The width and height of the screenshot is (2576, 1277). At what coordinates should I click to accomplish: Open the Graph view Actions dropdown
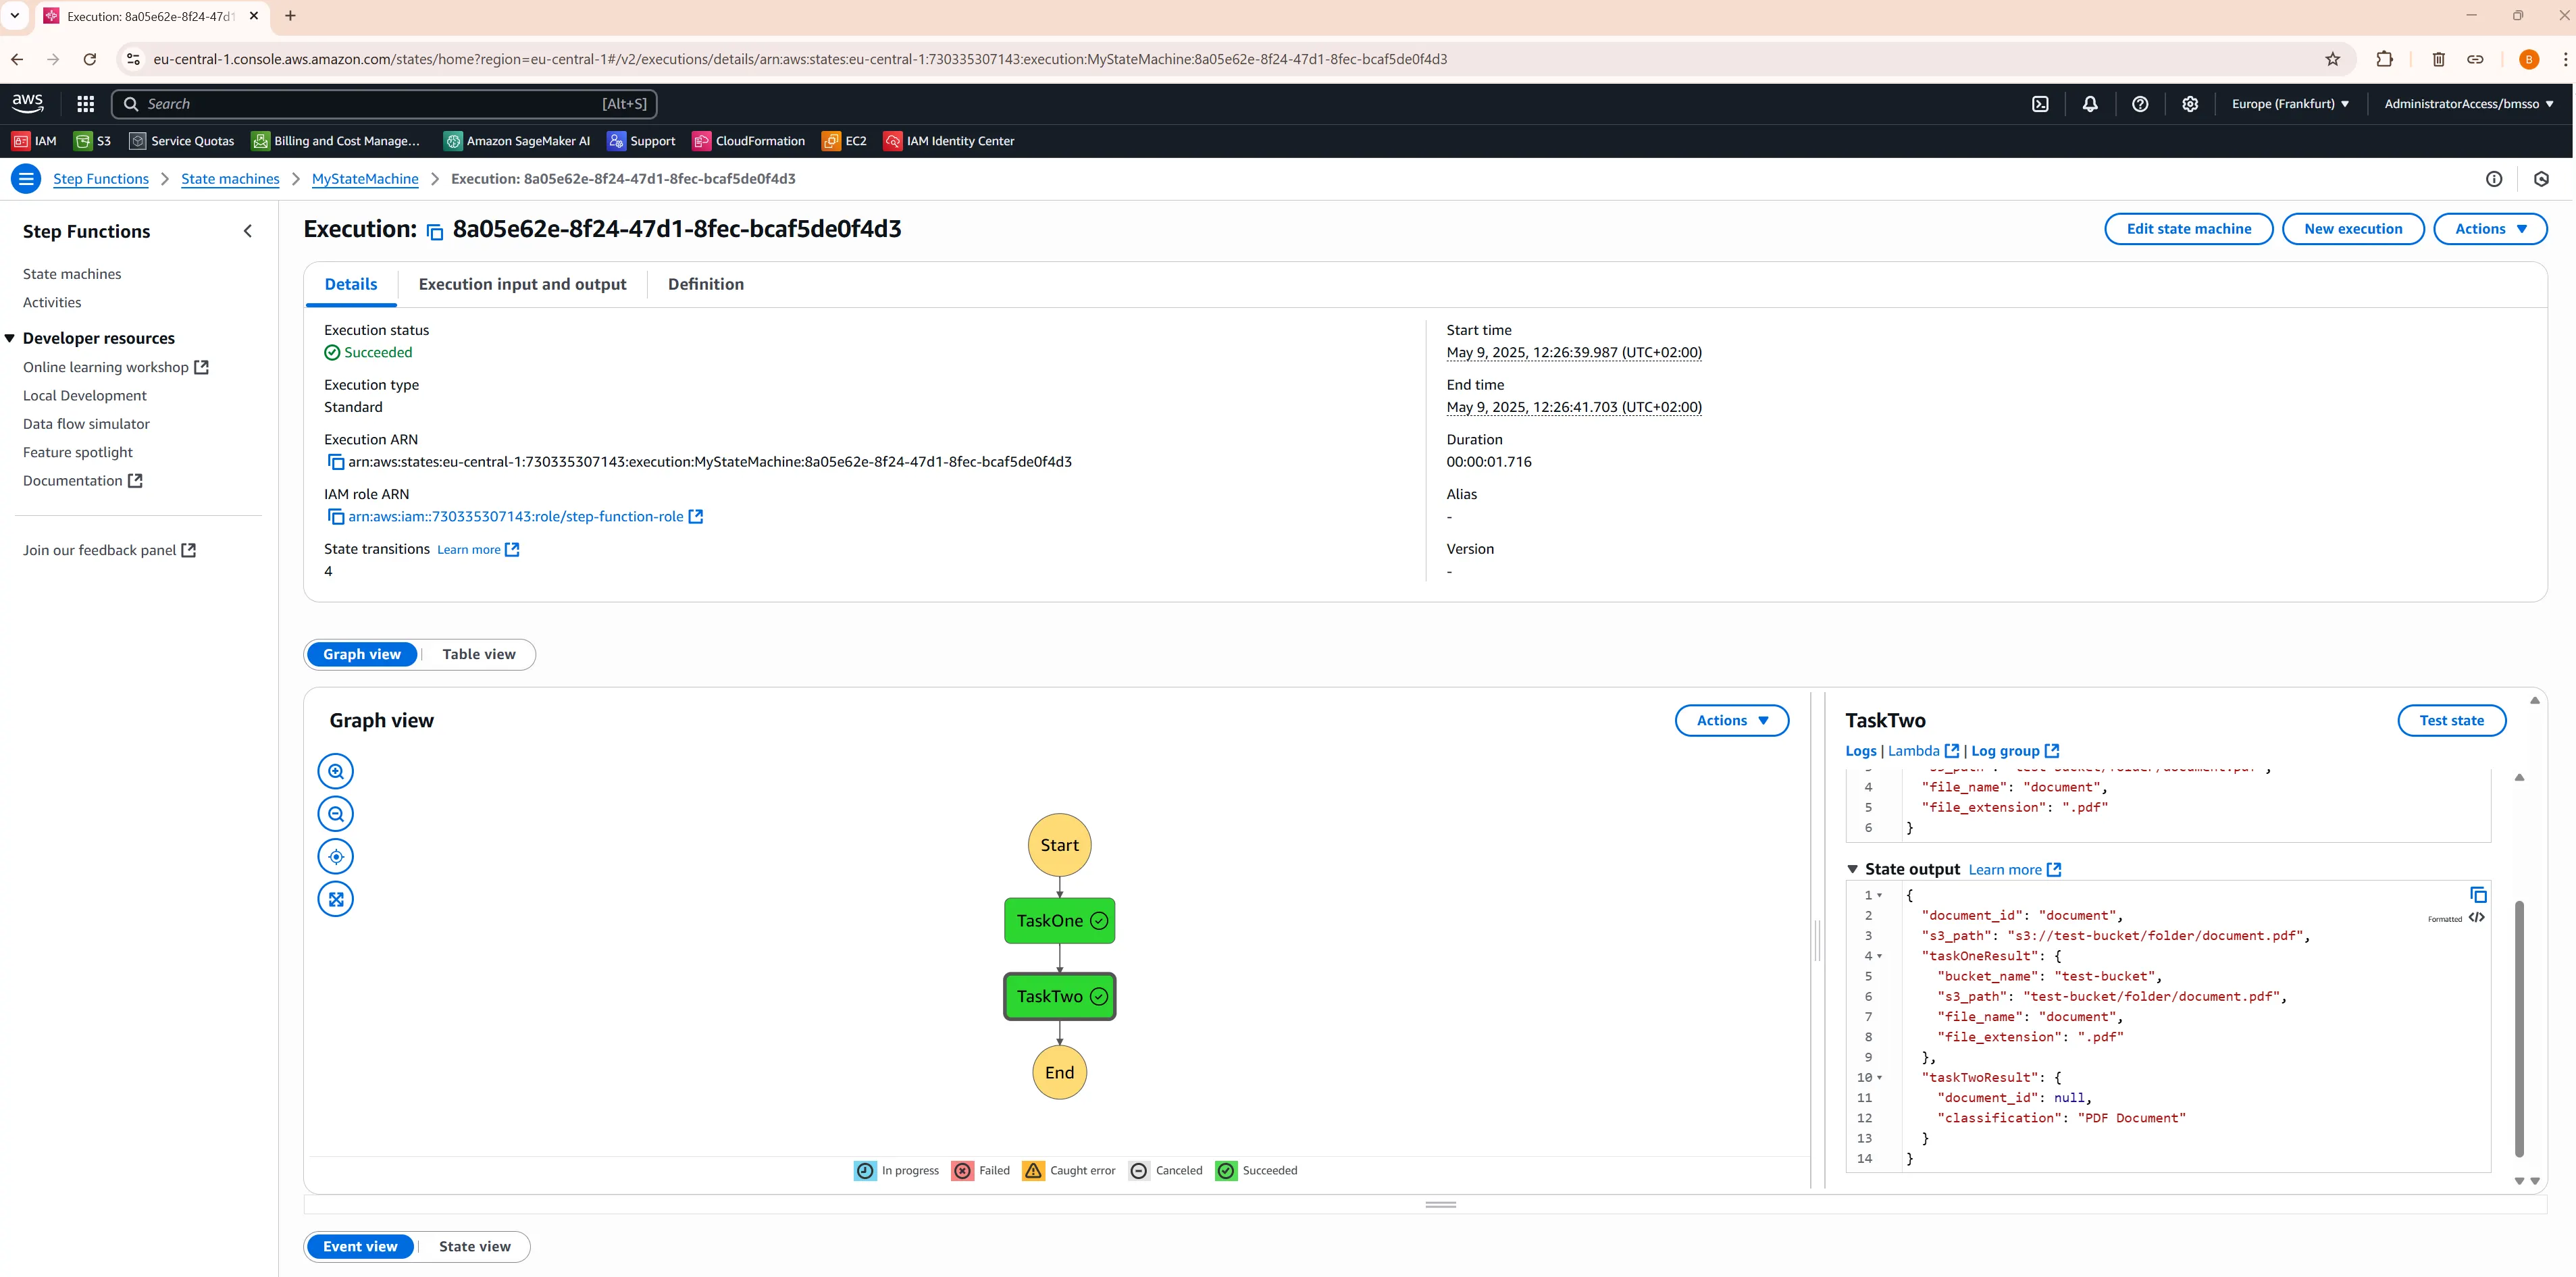coord(1732,720)
